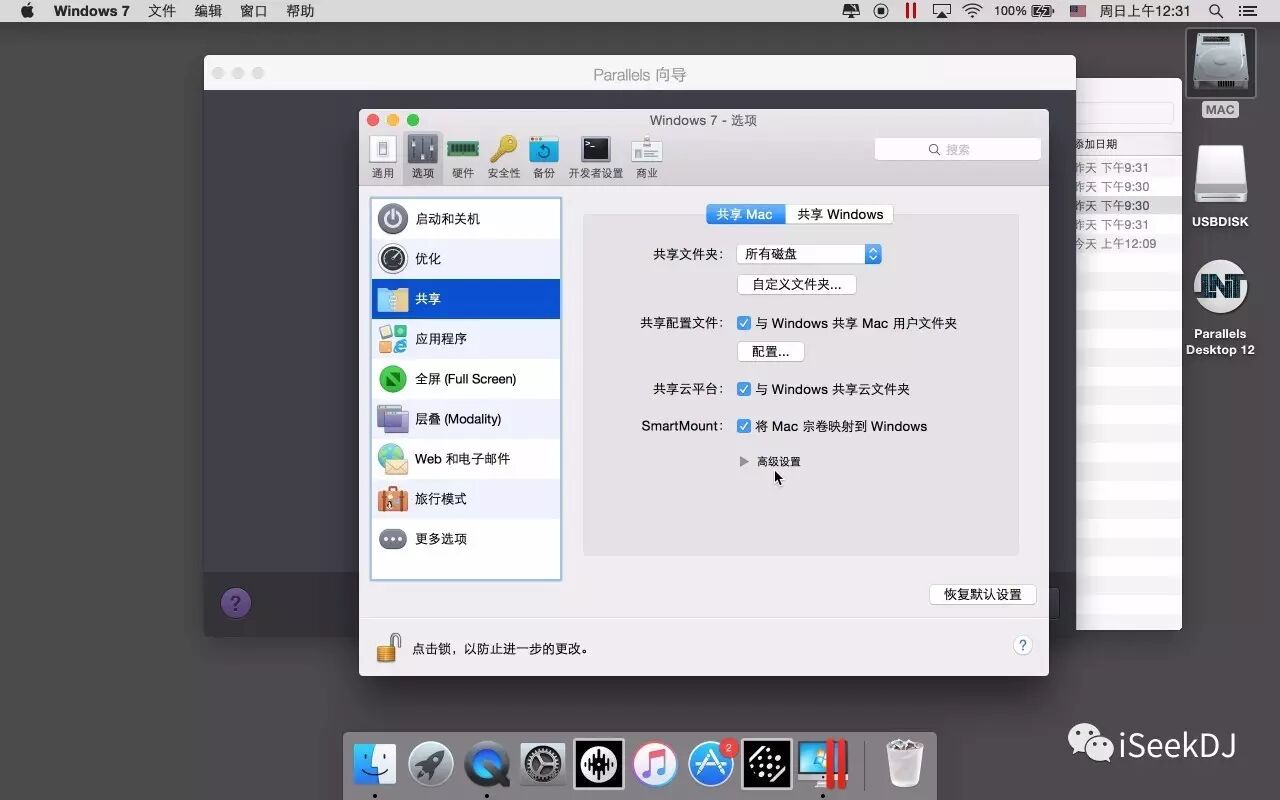
Task: Open Spotlight search in menu bar
Action: tap(1216, 11)
